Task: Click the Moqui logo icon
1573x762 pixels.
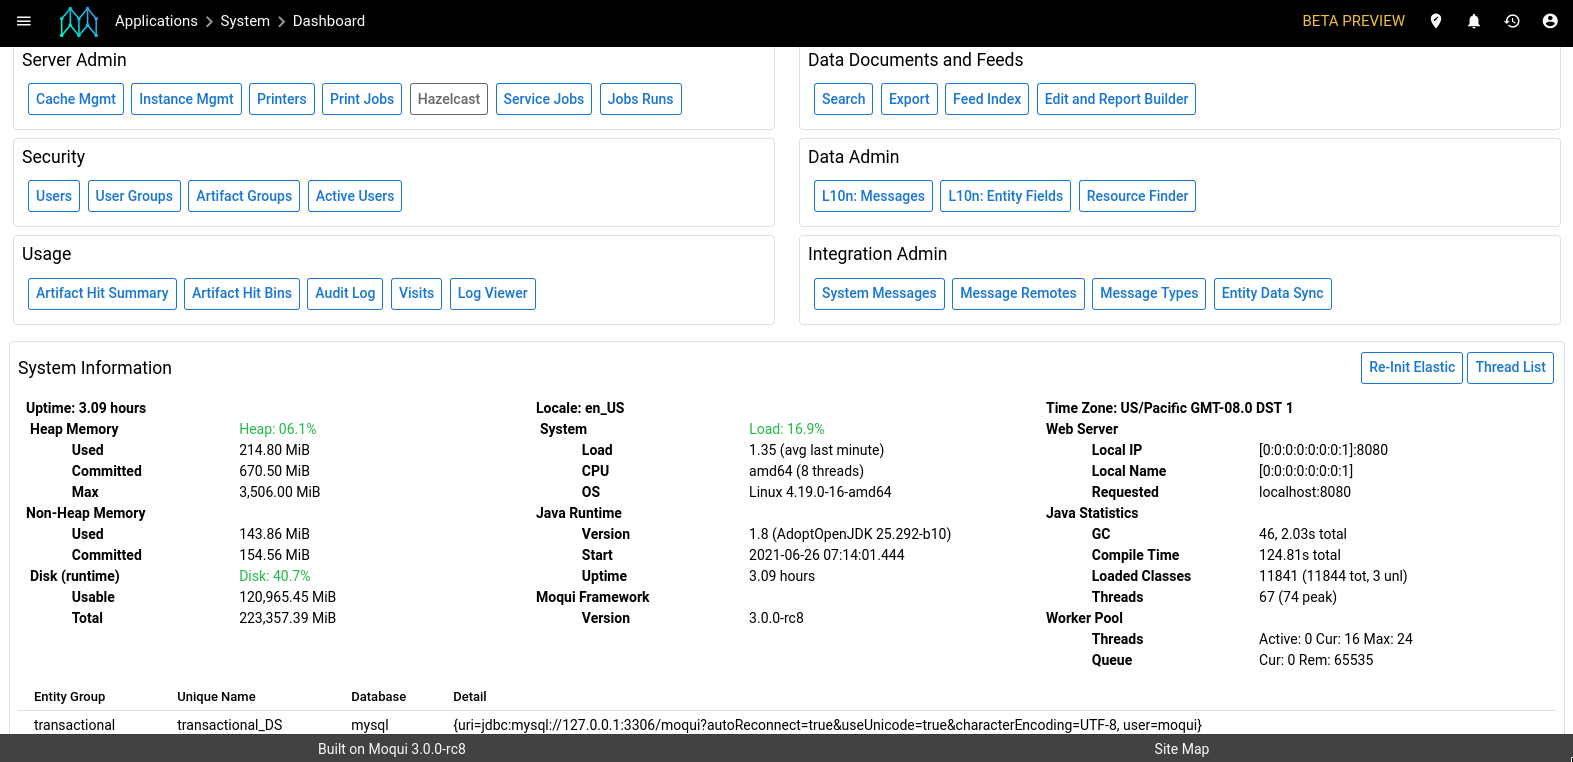Action: (x=79, y=21)
